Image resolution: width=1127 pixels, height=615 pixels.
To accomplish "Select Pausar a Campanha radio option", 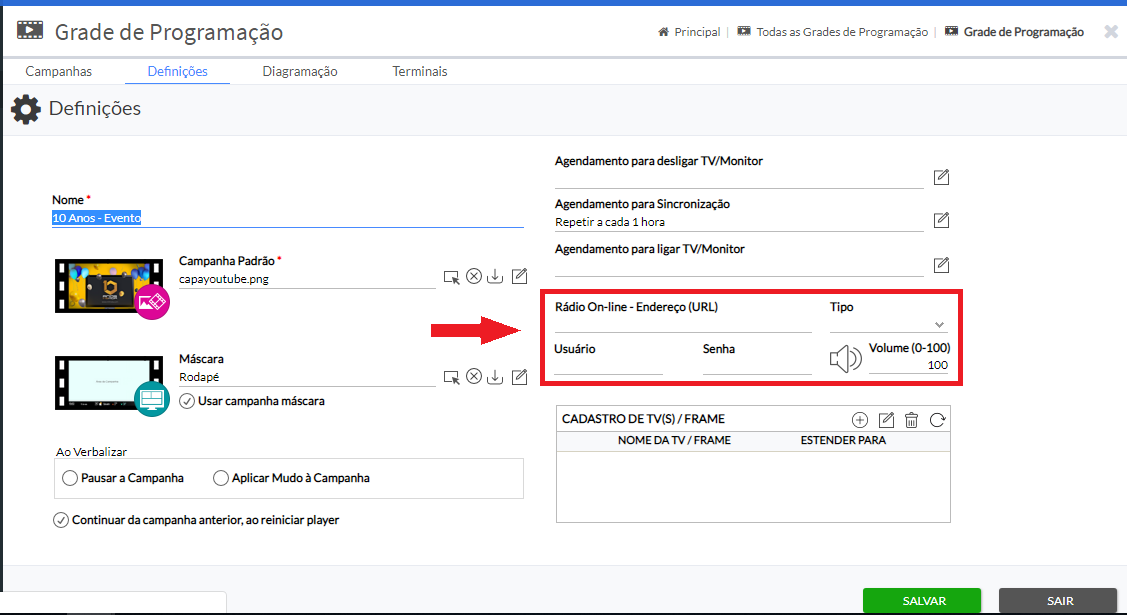I will point(70,478).
